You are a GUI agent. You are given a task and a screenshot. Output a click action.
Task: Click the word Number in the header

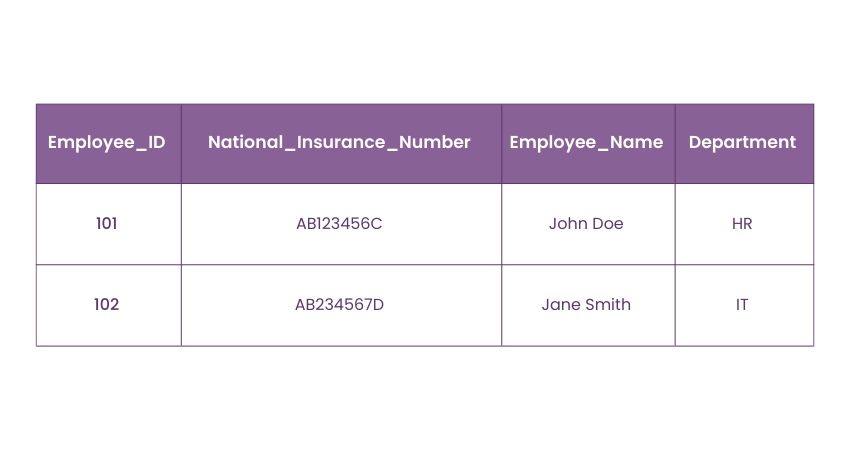tap(435, 142)
